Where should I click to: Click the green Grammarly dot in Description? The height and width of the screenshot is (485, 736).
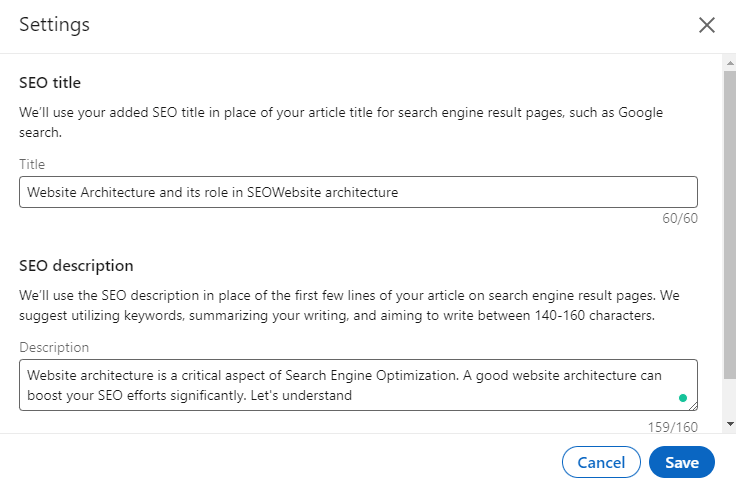(x=683, y=398)
